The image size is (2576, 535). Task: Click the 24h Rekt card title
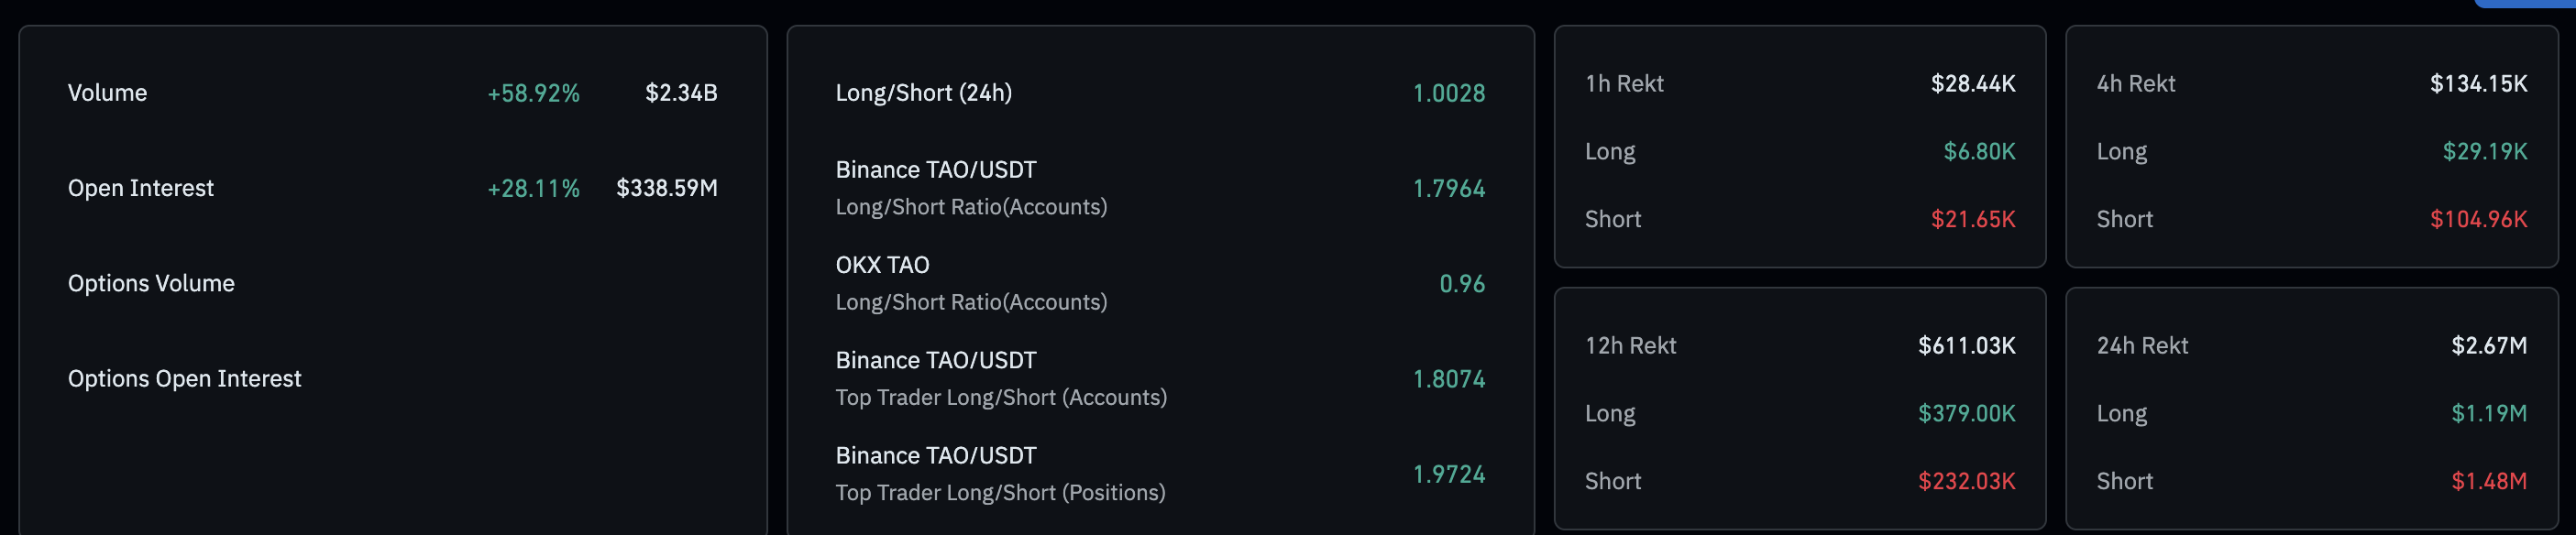click(2142, 346)
